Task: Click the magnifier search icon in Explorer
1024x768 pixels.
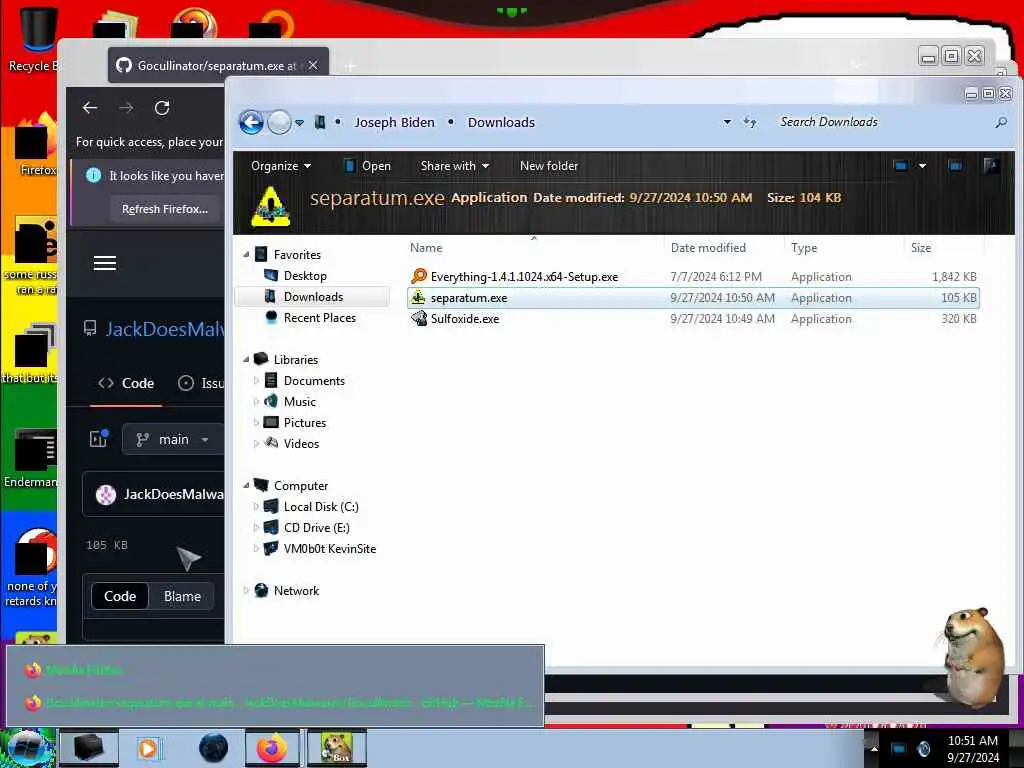Action: [x=1000, y=122]
